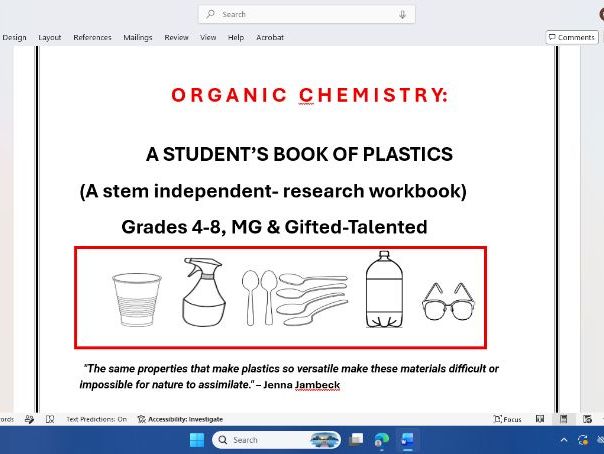Open the Layout ribbon tab
This screenshot has height=454, width=604.
[50, 37]
